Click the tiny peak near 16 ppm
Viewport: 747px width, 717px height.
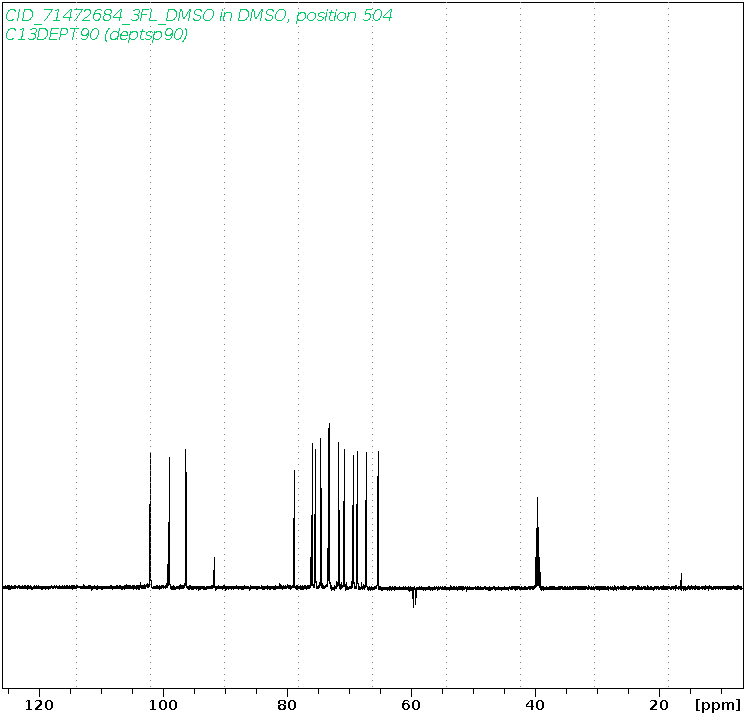click(681, 580)
